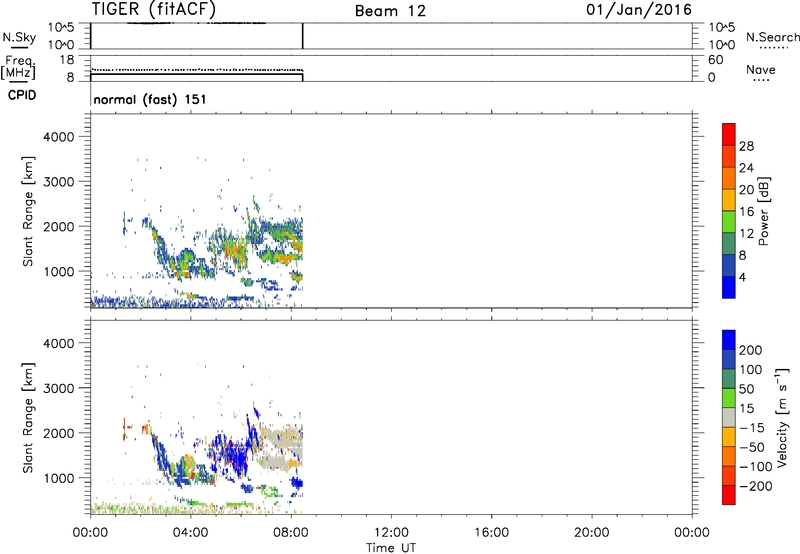Click the Power [dB] colorbar title
This screenshot has width=800, height=554.
763,211
